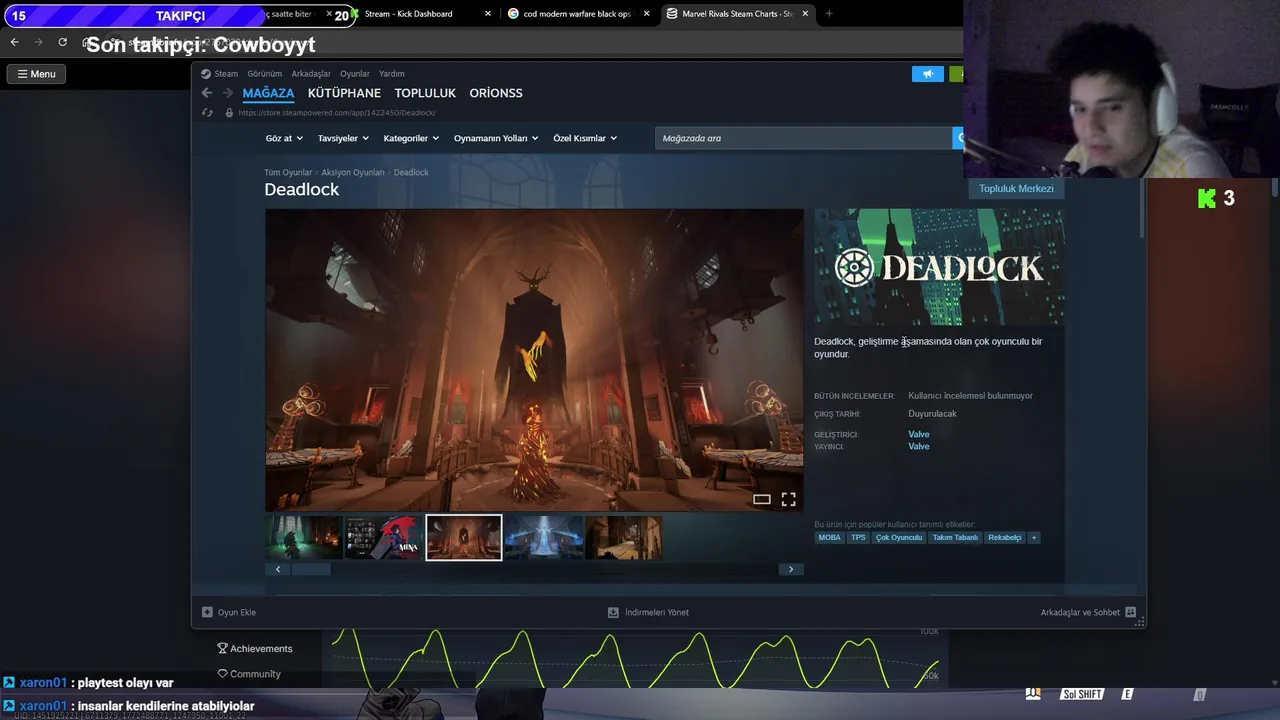Switch to the TOPLULUK tab

425,93
